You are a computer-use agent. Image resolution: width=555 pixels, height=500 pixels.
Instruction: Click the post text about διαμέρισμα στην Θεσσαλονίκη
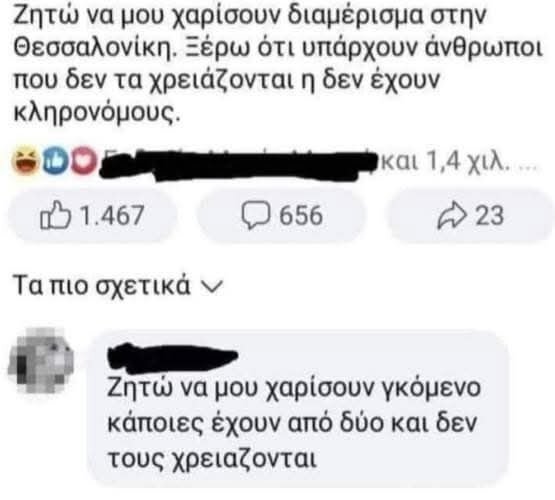coord(278,64)
